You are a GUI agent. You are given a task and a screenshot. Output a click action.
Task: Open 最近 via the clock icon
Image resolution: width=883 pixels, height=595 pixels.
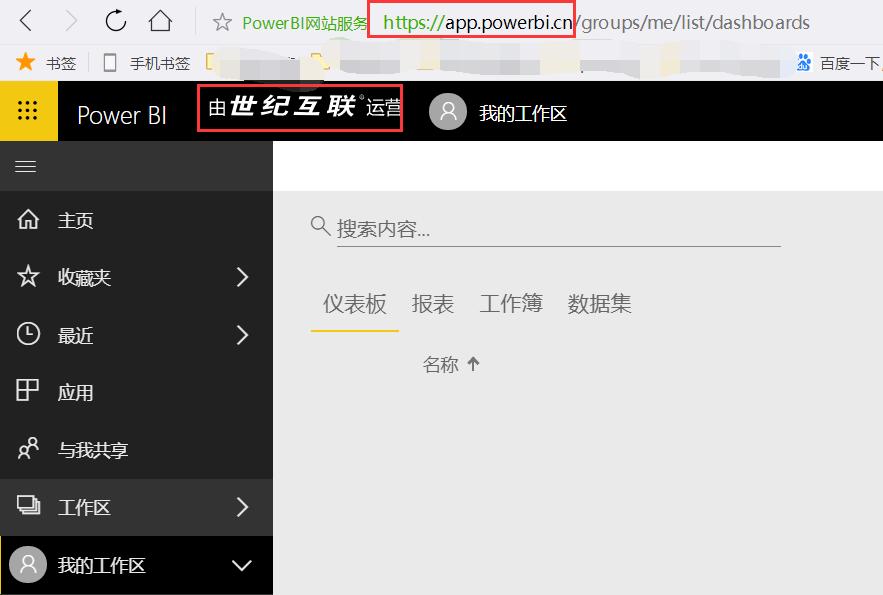pyautogui.click(x=27, y=335)
